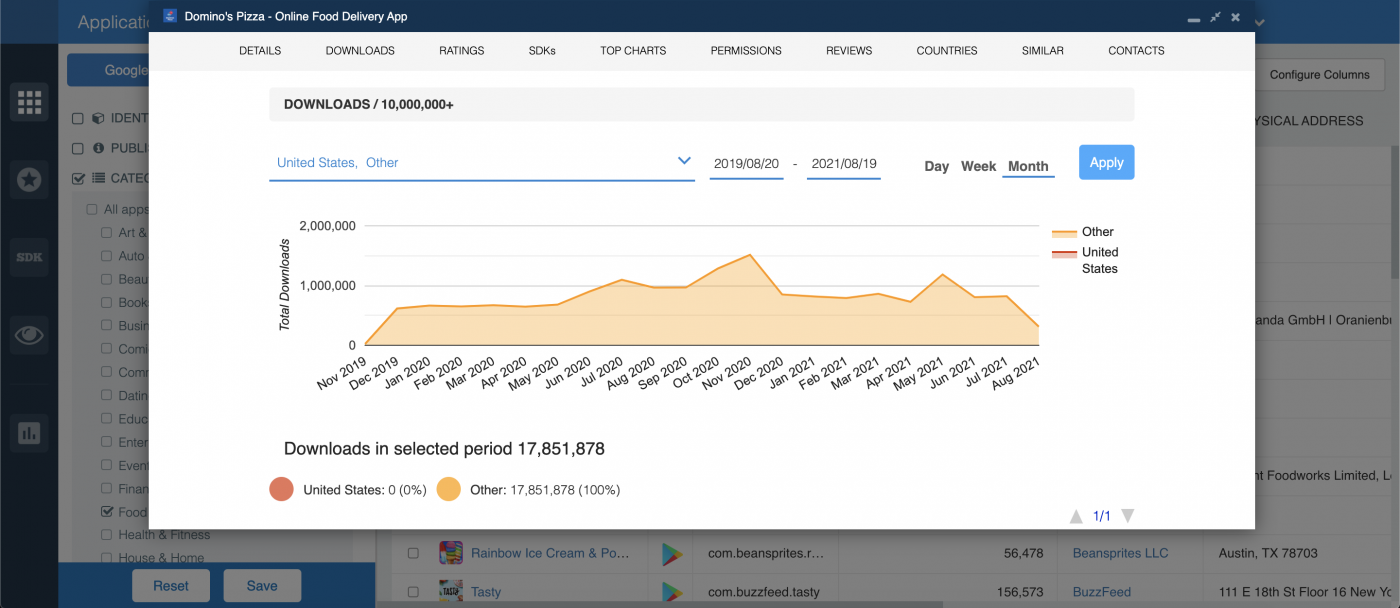Click the Configure Columns button

click(1320, 74)
